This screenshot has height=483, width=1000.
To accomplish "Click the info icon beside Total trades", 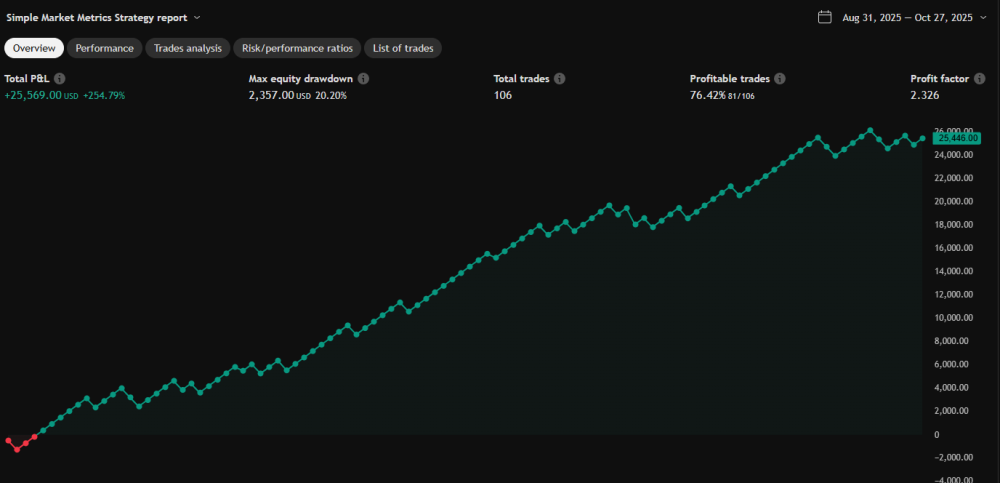I will (x=560, y=78).
